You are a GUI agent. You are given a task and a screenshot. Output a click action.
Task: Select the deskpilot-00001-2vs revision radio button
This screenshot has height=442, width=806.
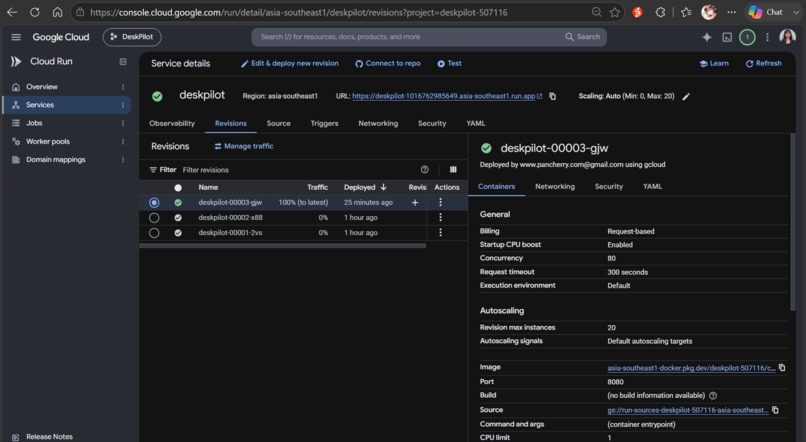[154, 233]
